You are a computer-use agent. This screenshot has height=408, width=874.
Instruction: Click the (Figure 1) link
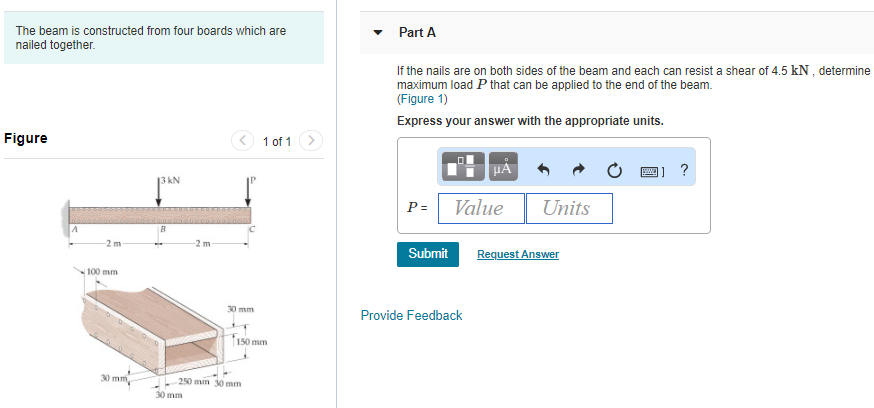[x=422, y=99]
